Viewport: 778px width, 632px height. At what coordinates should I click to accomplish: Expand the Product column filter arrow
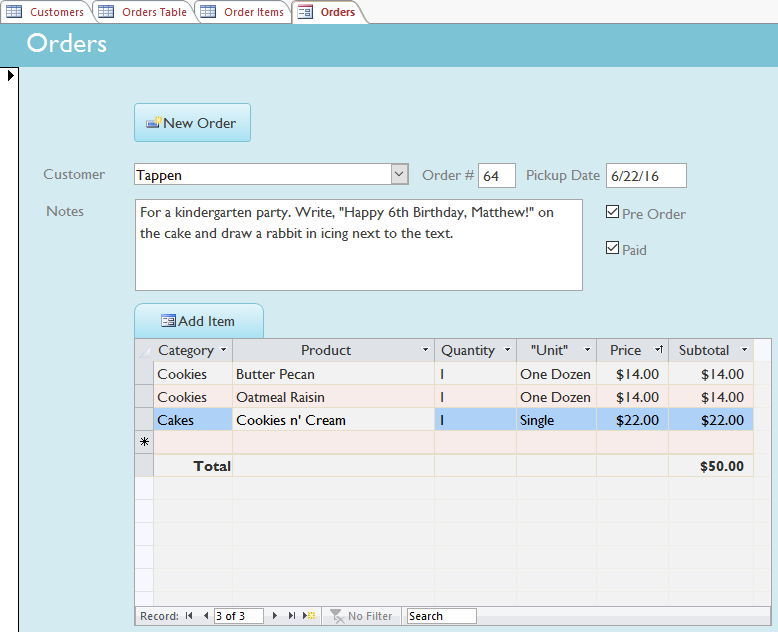tap(425, 351)
